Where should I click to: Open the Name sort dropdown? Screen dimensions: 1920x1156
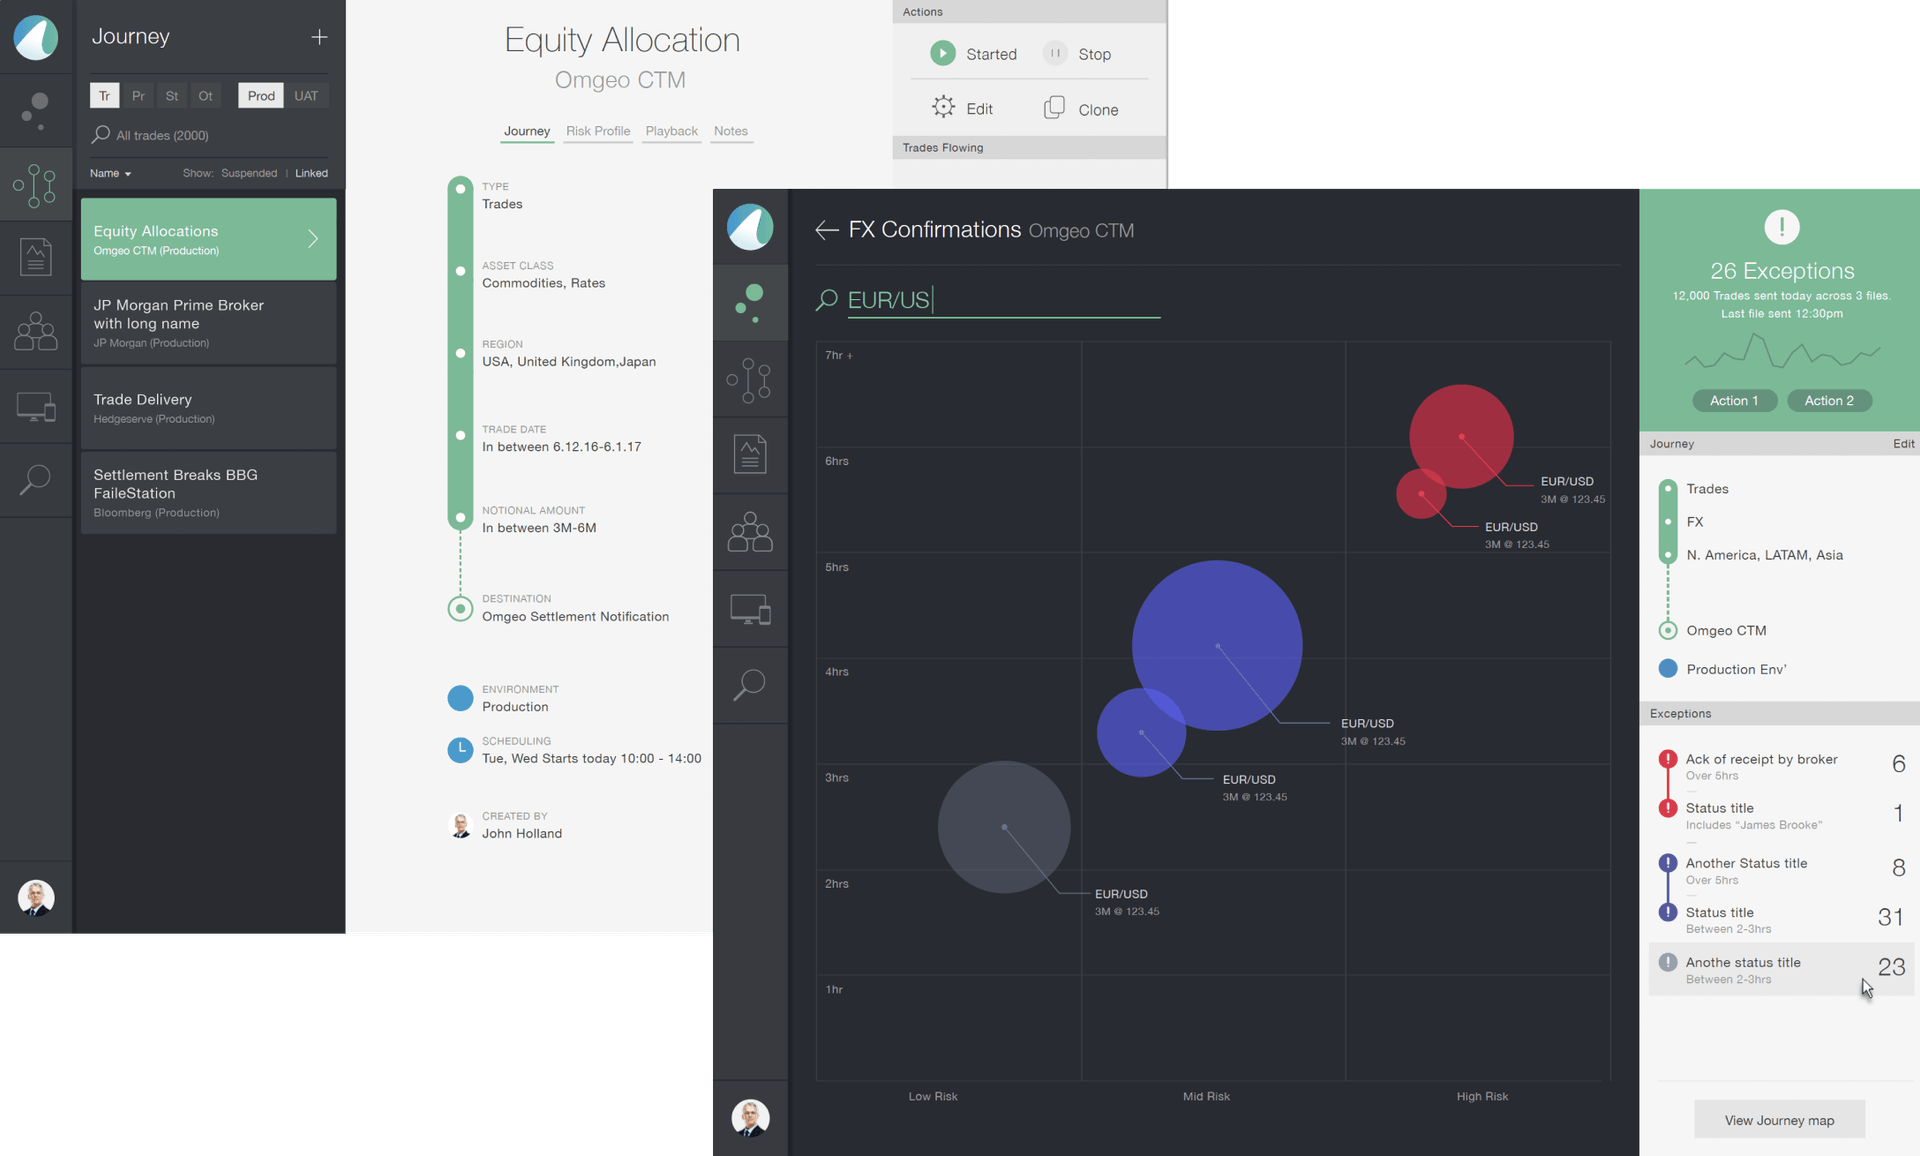coord(110,174)
